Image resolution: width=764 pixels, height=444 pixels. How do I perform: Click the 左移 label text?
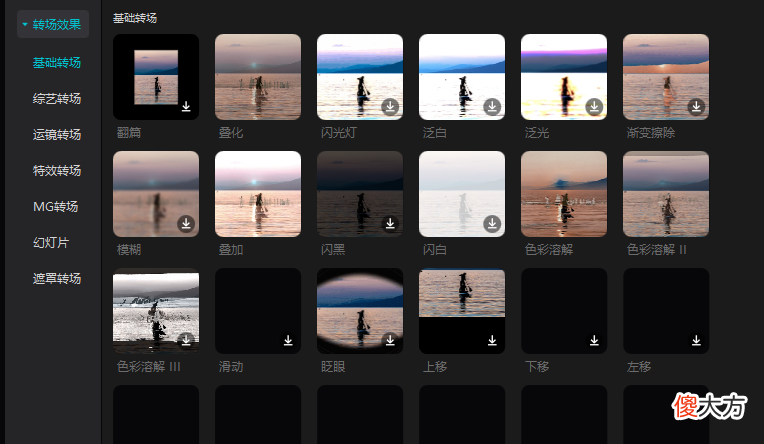[x=639, y=367]
